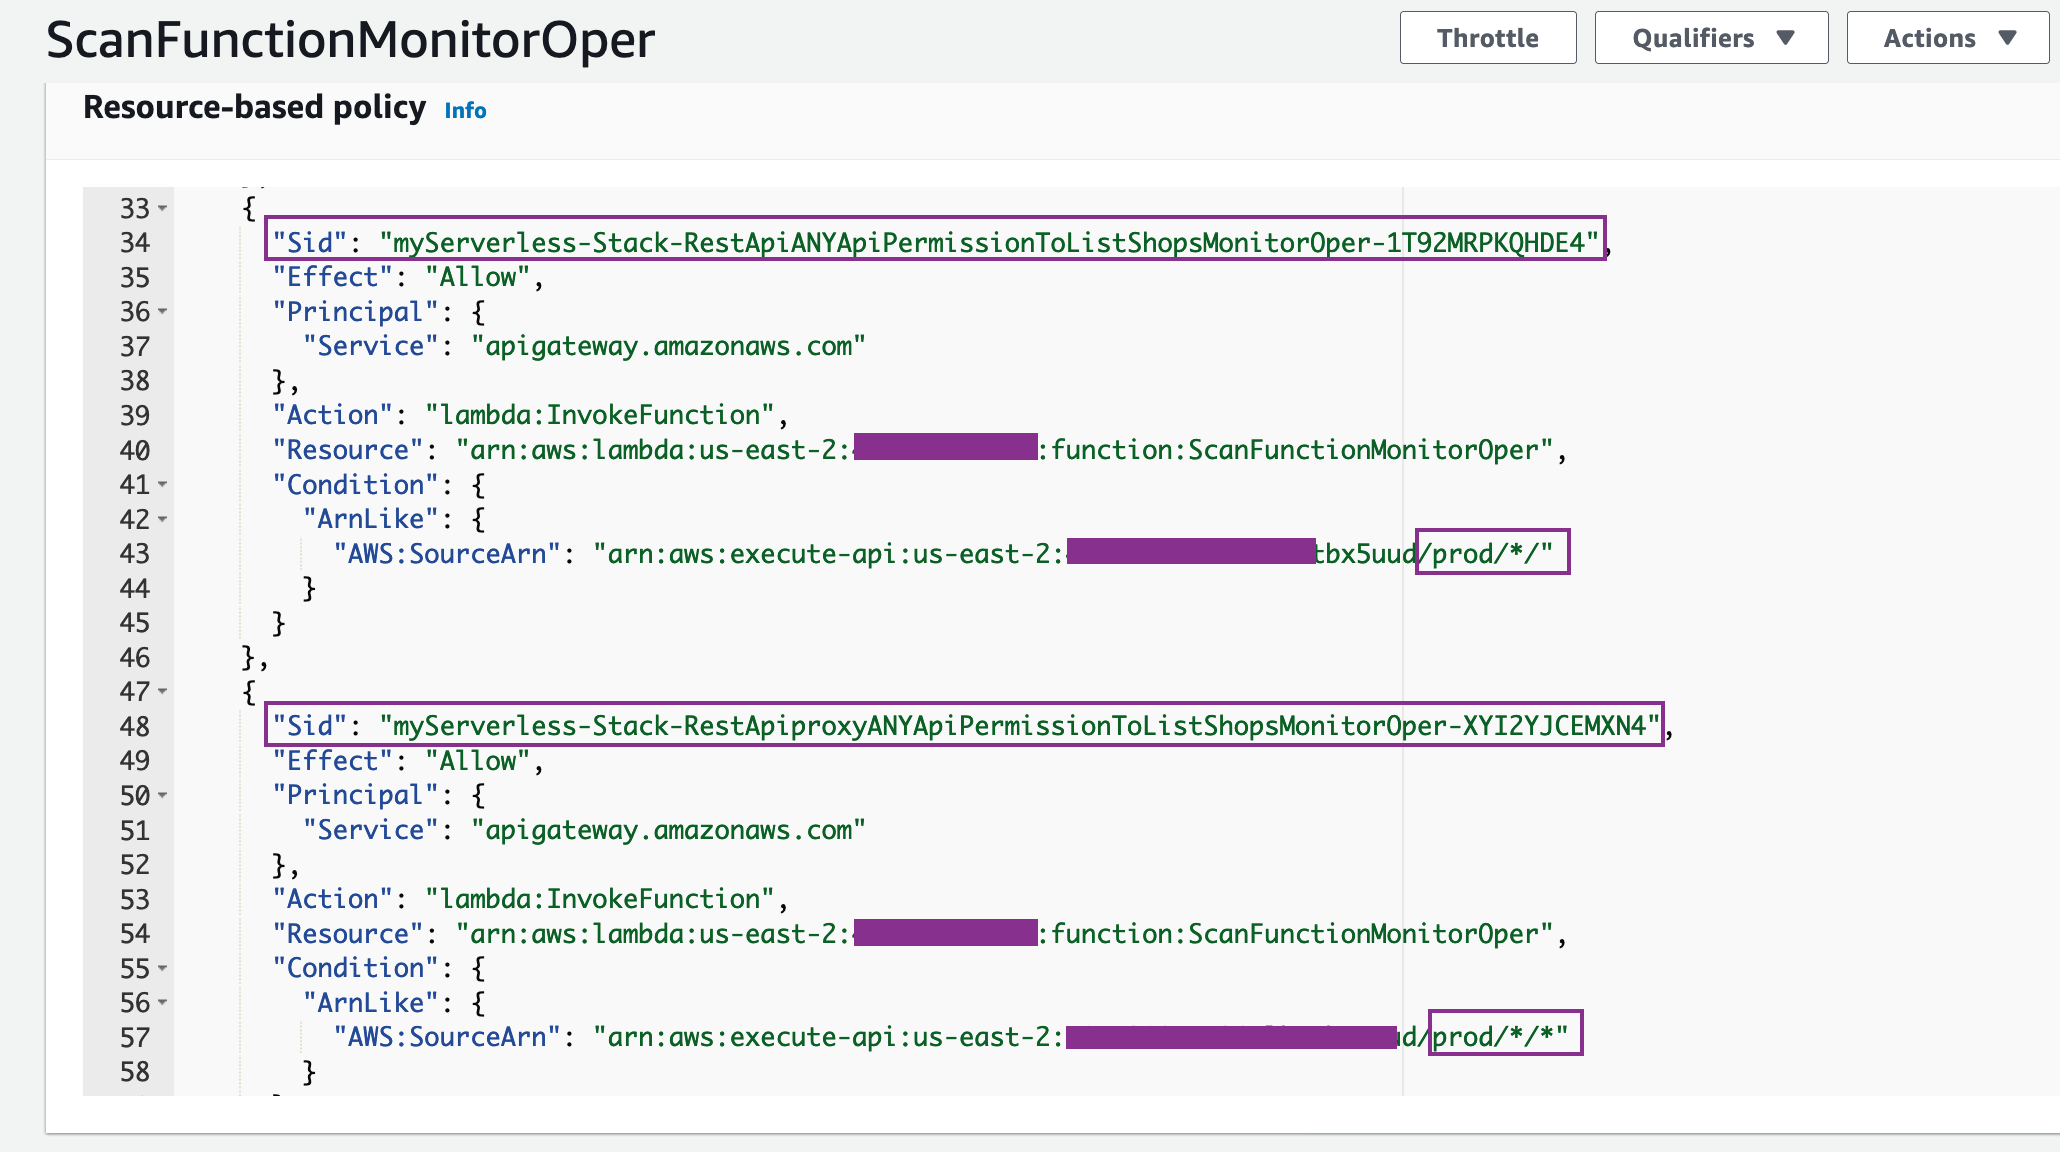Image resolution: width=2060 pixels, height=1152 pixels.
Task: Open Info link beside Resource-based policy
Action: click(x=465, y=111)
